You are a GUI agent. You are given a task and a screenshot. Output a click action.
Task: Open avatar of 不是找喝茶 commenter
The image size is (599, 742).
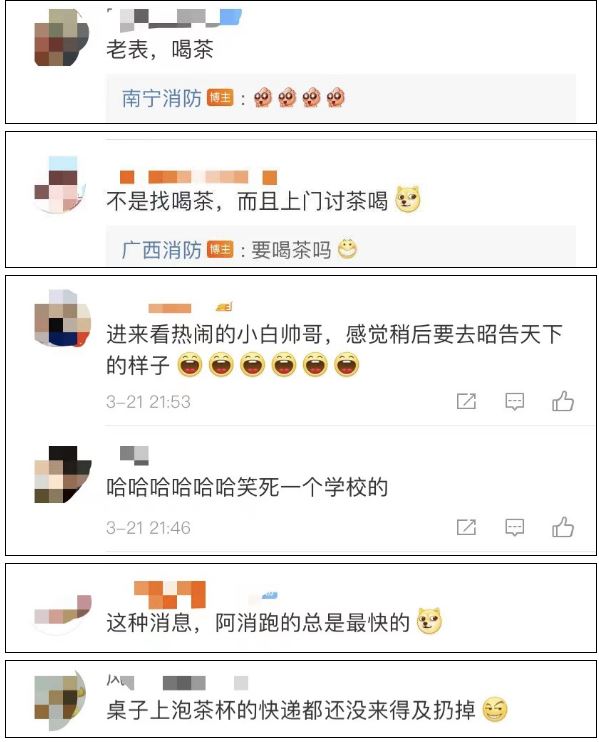point(62,185)
